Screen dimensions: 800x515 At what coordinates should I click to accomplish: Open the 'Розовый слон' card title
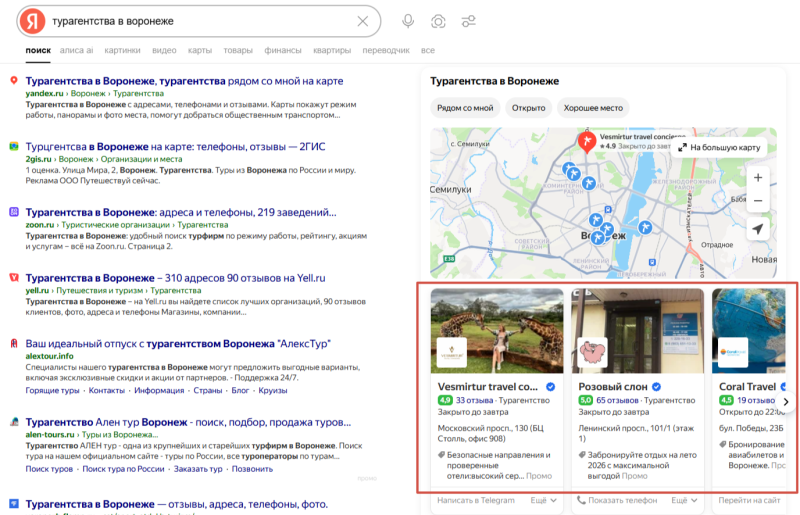pos(613,387)
